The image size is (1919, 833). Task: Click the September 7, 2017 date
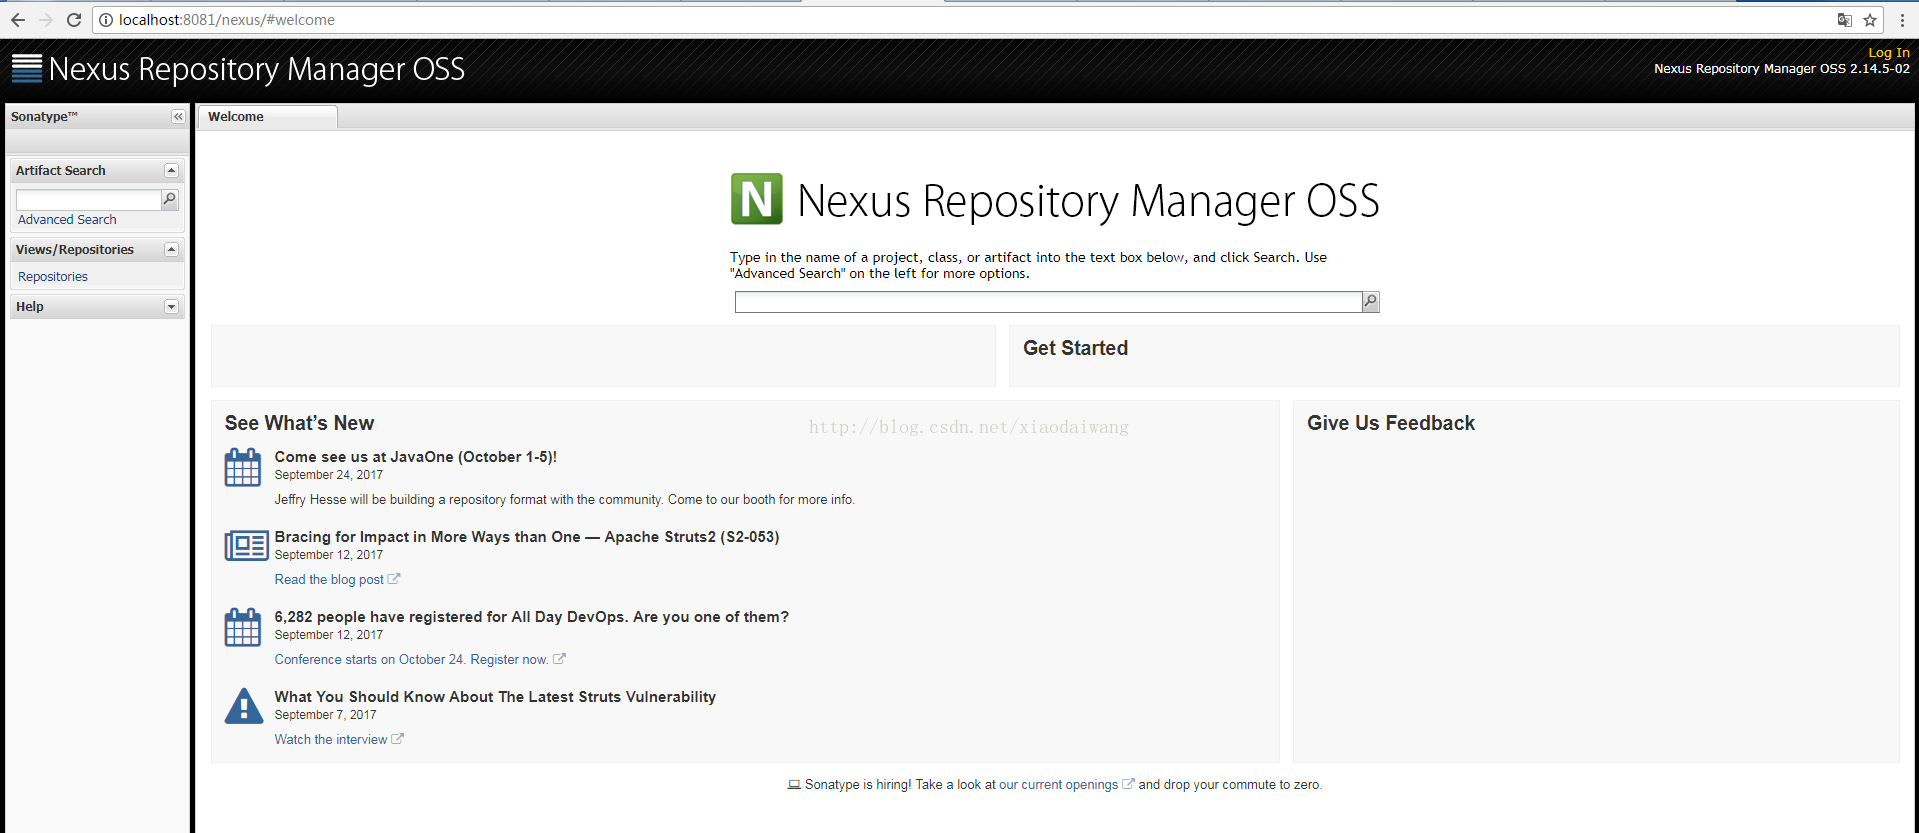click(326, 715)
